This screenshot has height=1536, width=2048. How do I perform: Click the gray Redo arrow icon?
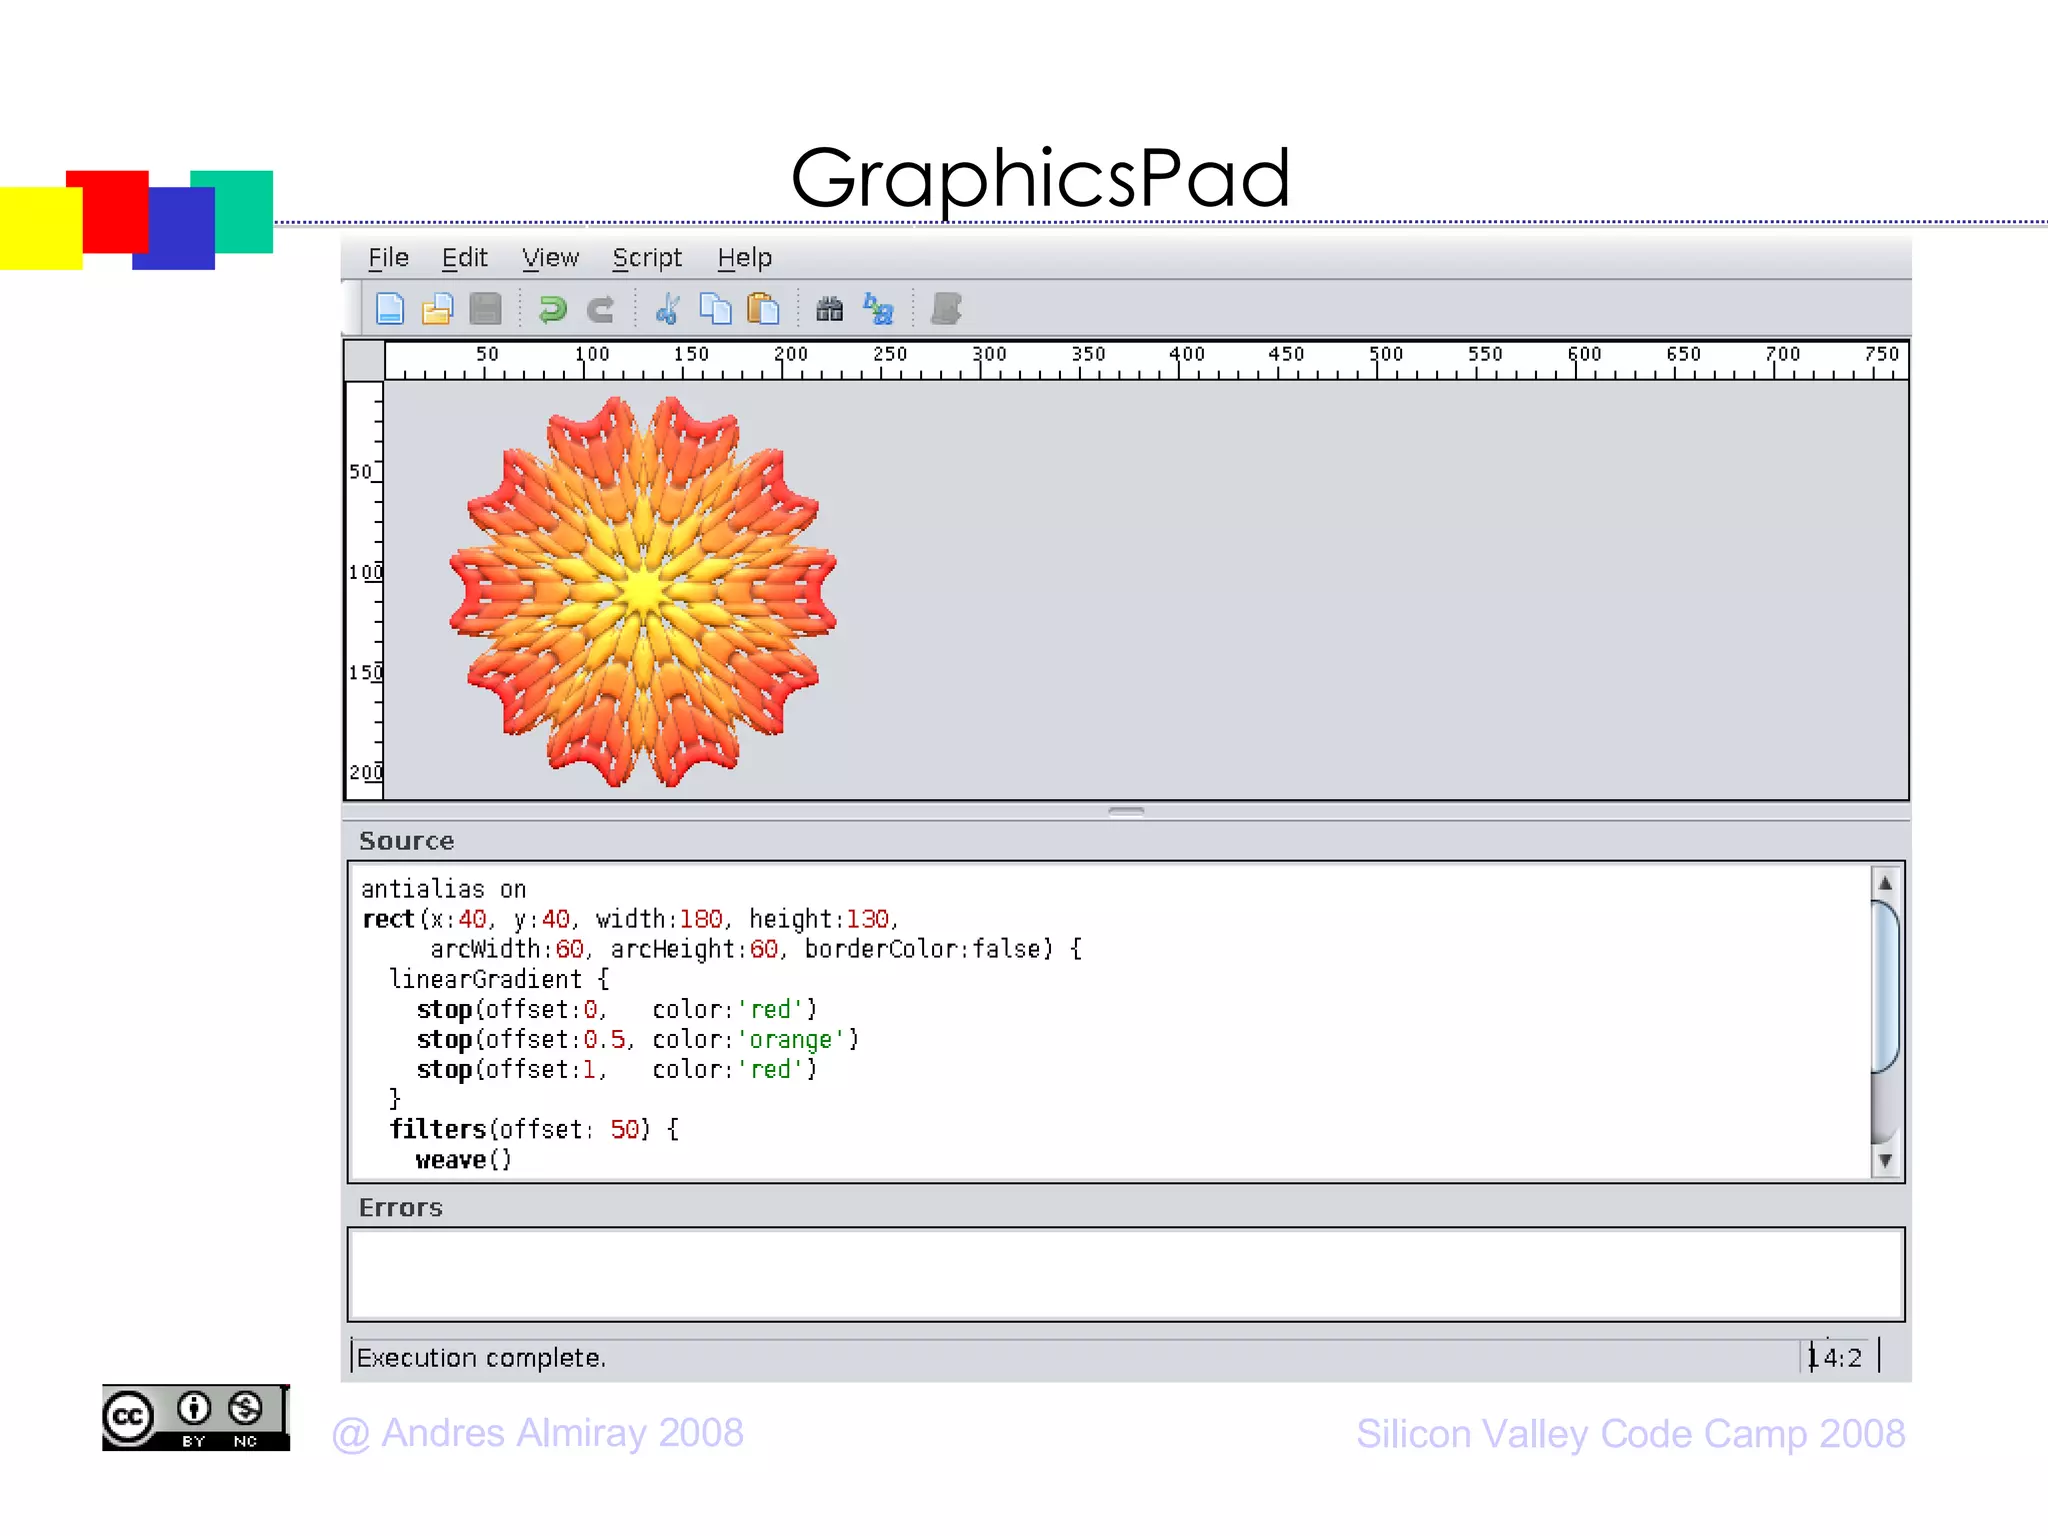pos(600,309)
